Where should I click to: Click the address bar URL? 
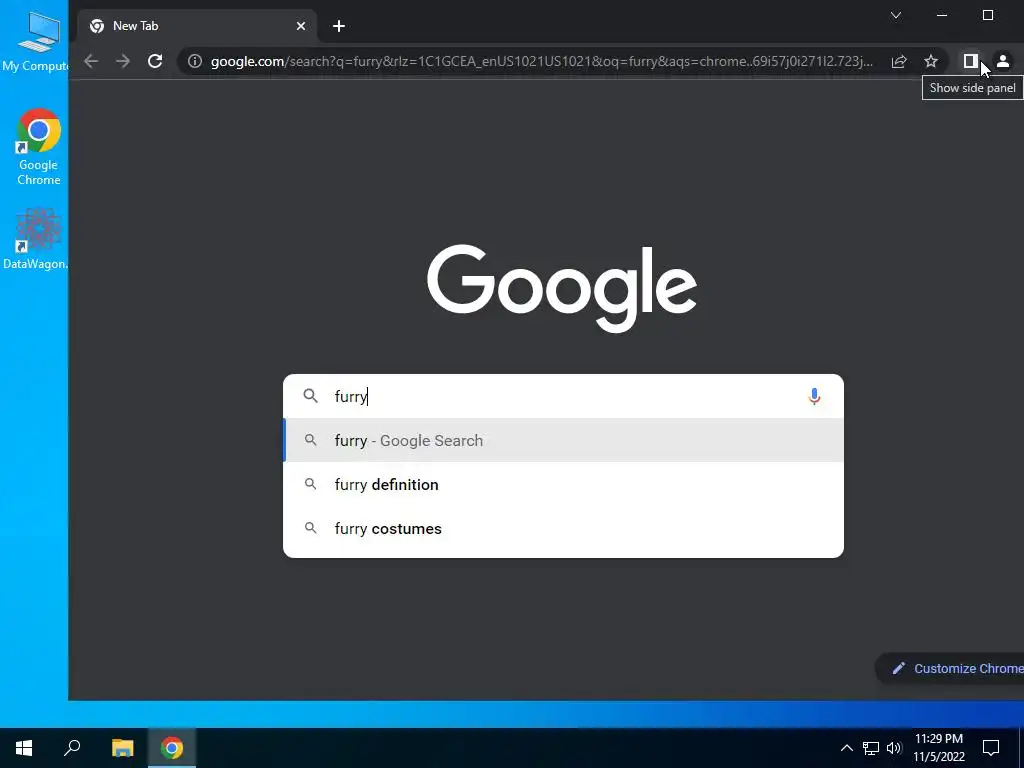point(541,61)
